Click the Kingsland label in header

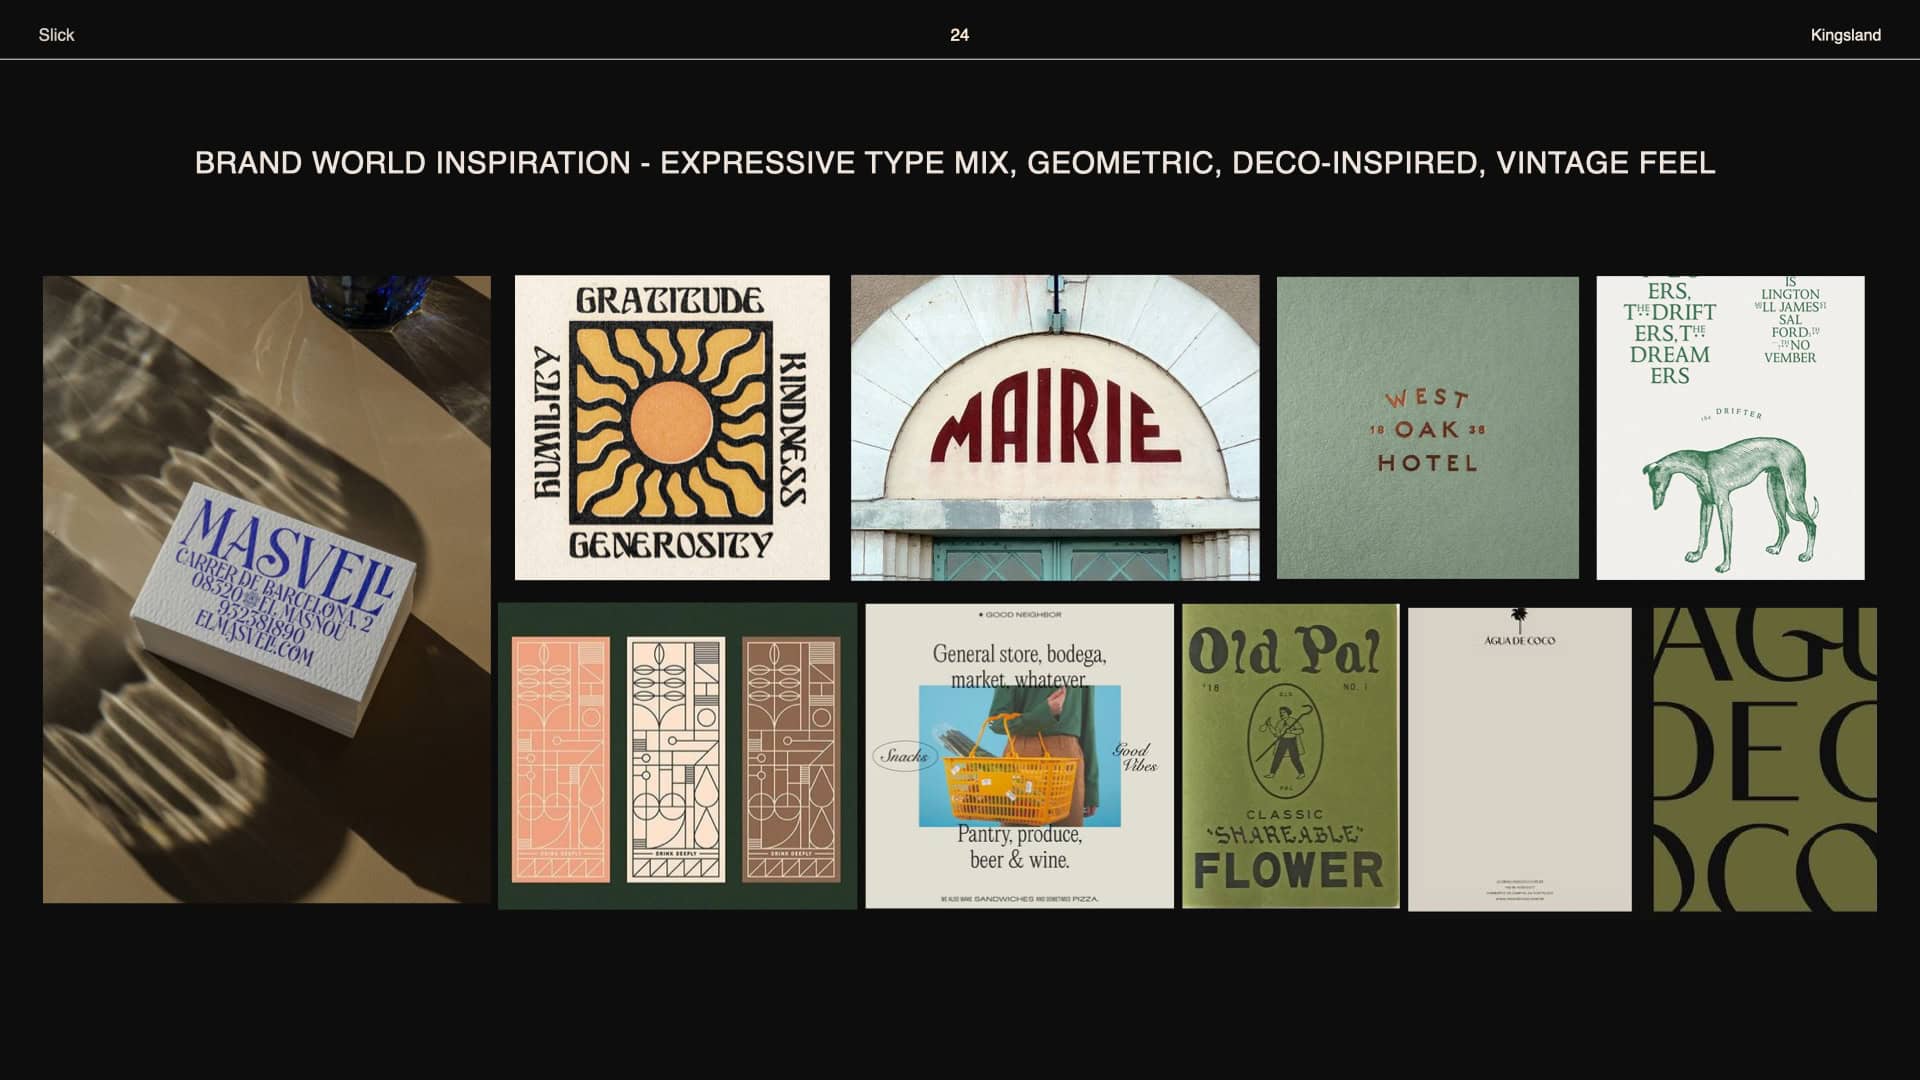(x=1845, y=35)
